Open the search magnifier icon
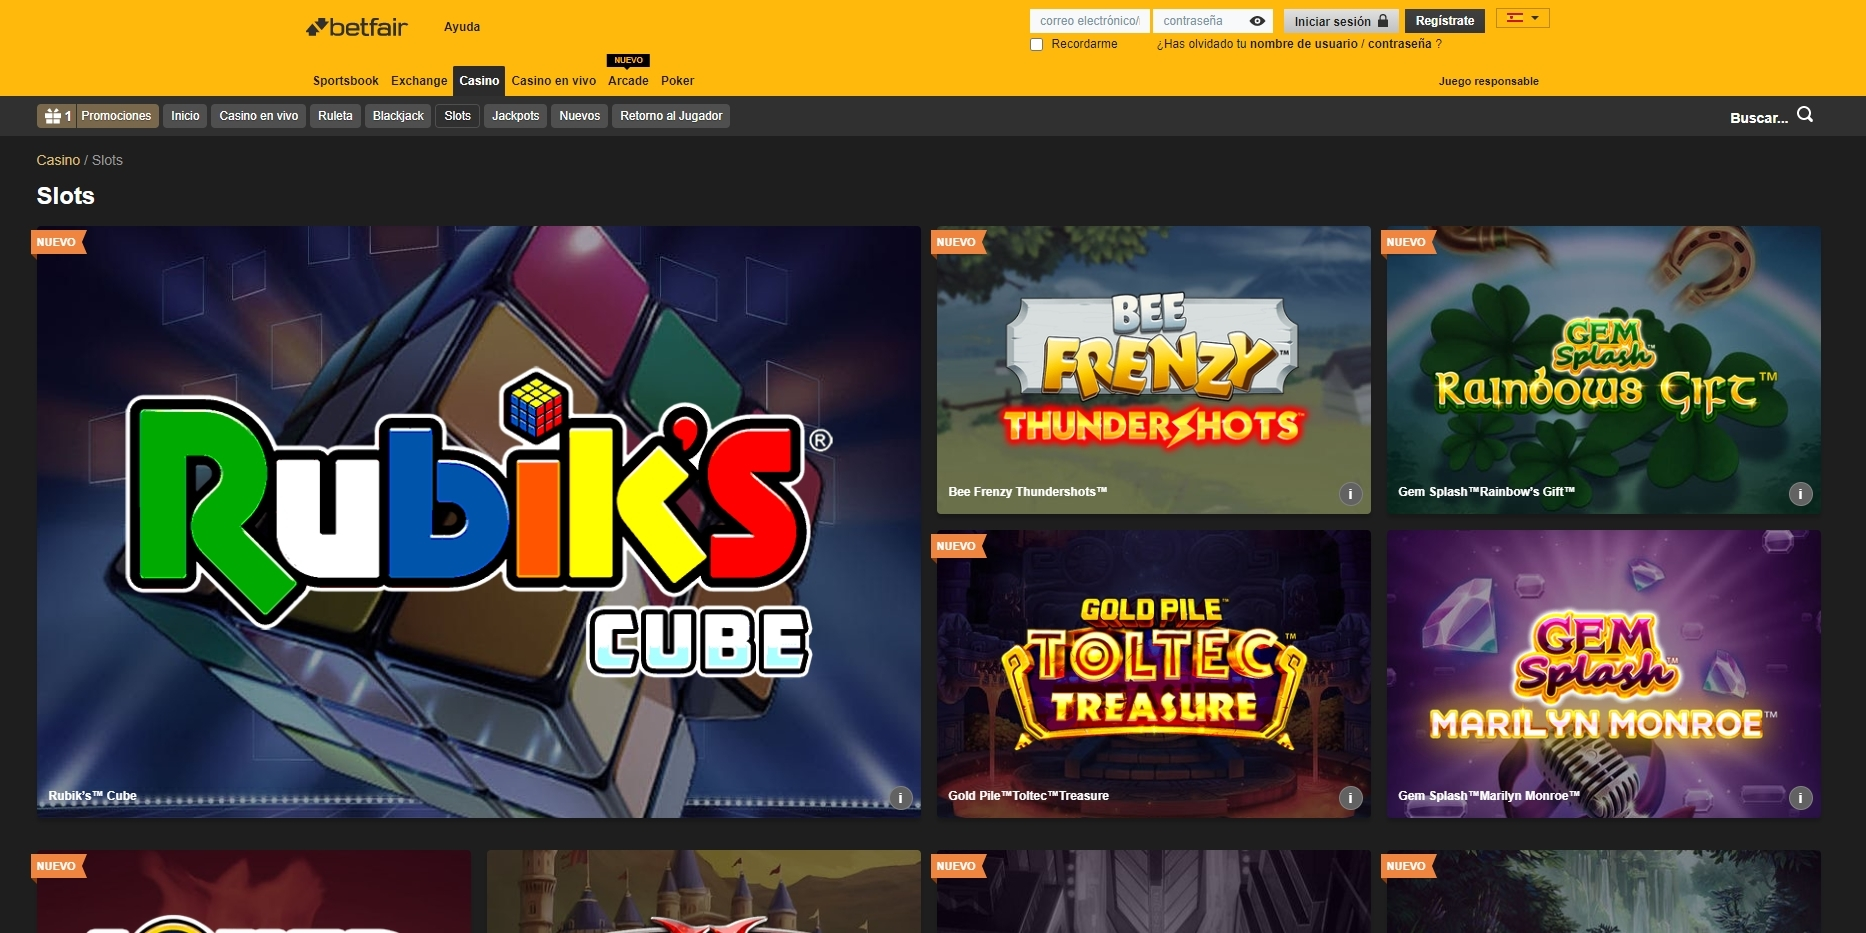Image resolution: width=1866 pixels, height=933 pixels. [x=1805, y=115]
